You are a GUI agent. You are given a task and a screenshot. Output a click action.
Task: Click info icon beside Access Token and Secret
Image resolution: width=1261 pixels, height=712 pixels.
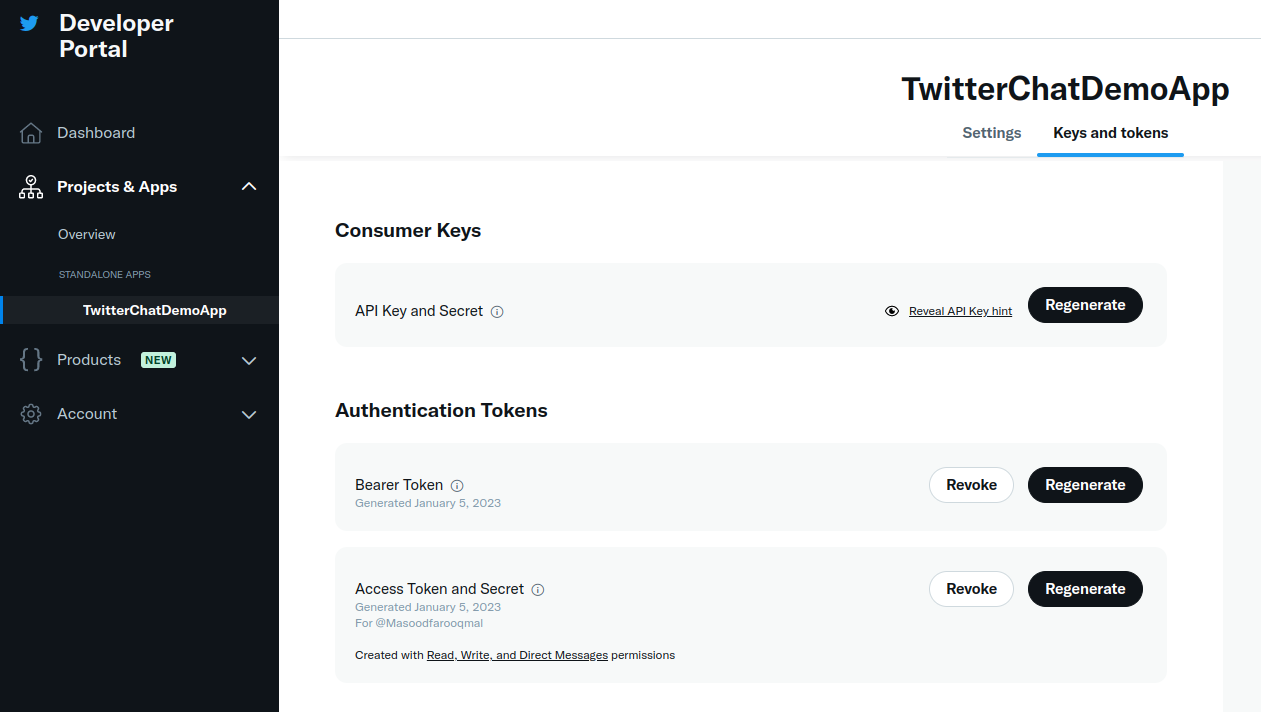(x=538, y=590)
